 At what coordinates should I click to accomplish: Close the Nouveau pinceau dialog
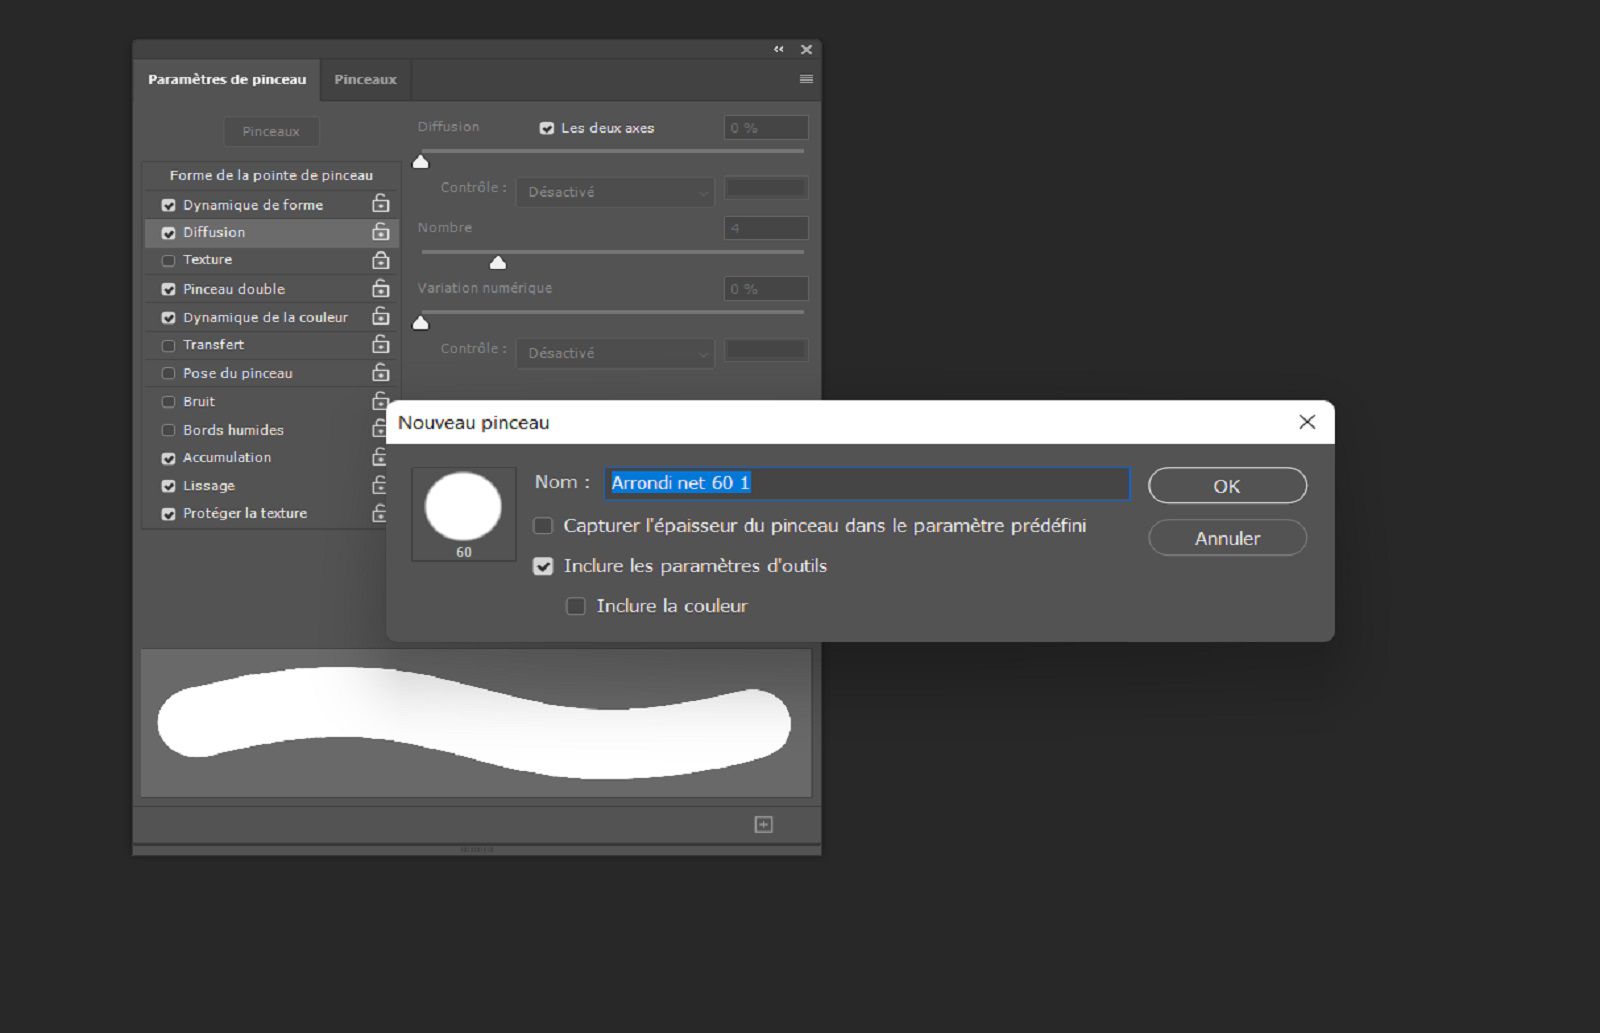1307,422
